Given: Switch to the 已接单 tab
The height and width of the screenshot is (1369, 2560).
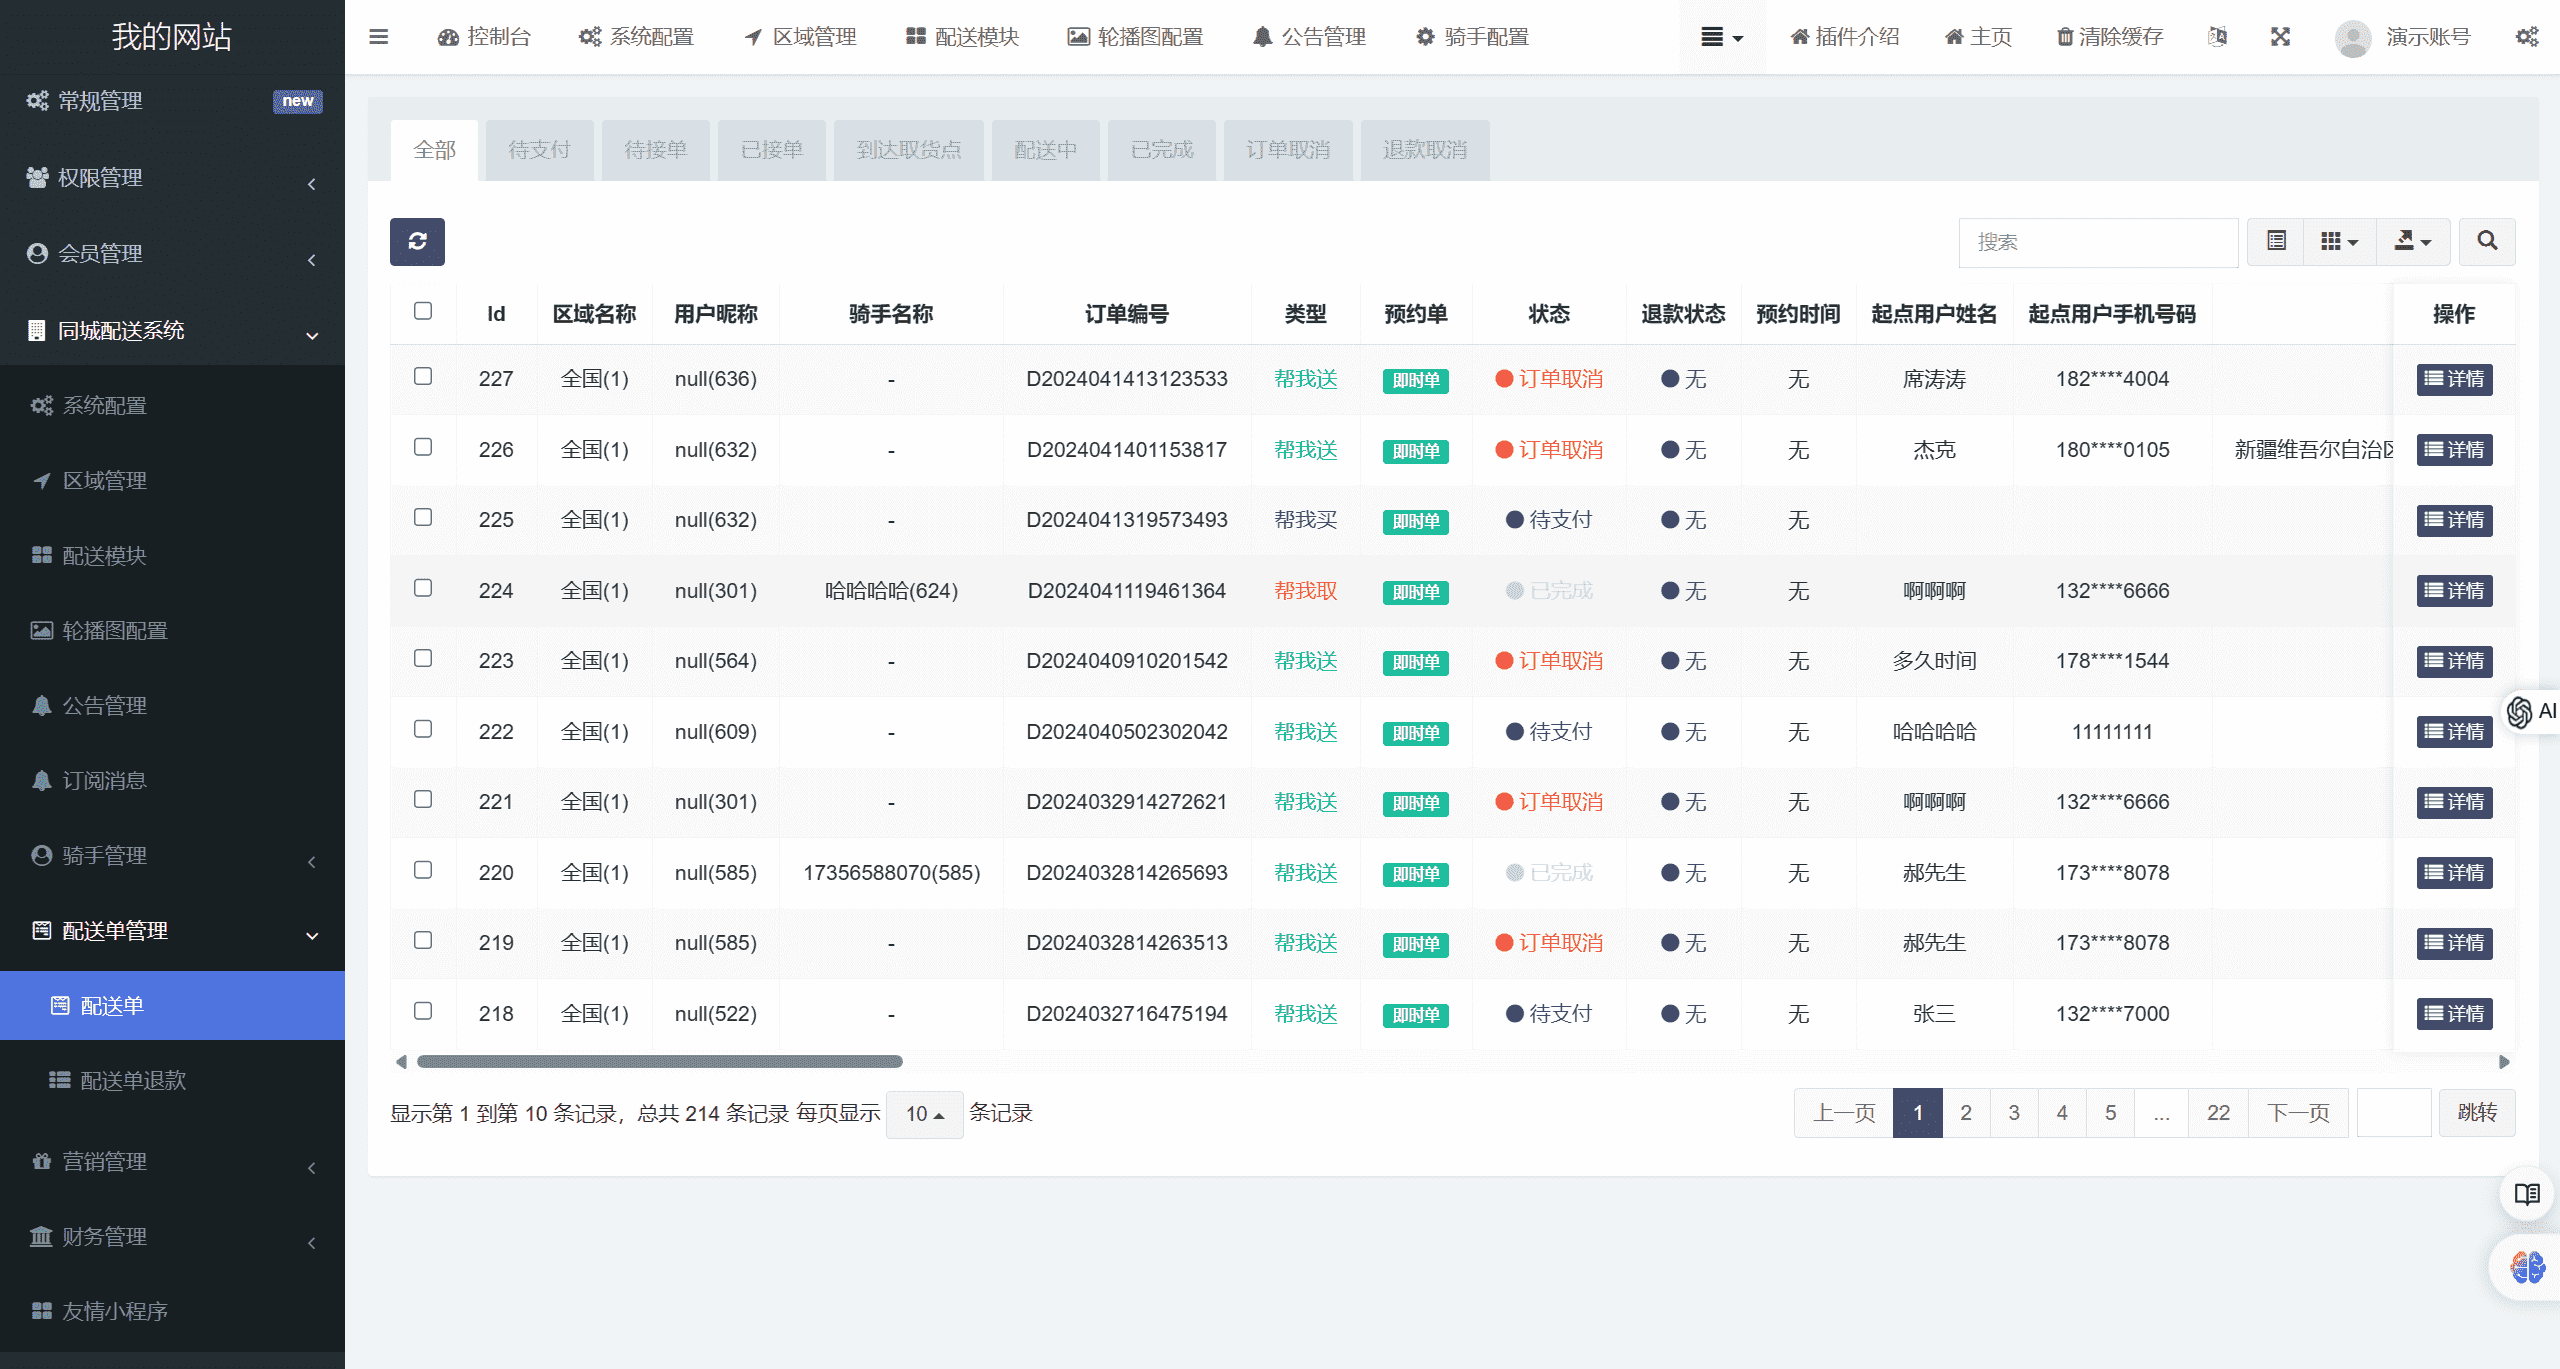Looking at the screenshot, I should click(x=771, y=150).
